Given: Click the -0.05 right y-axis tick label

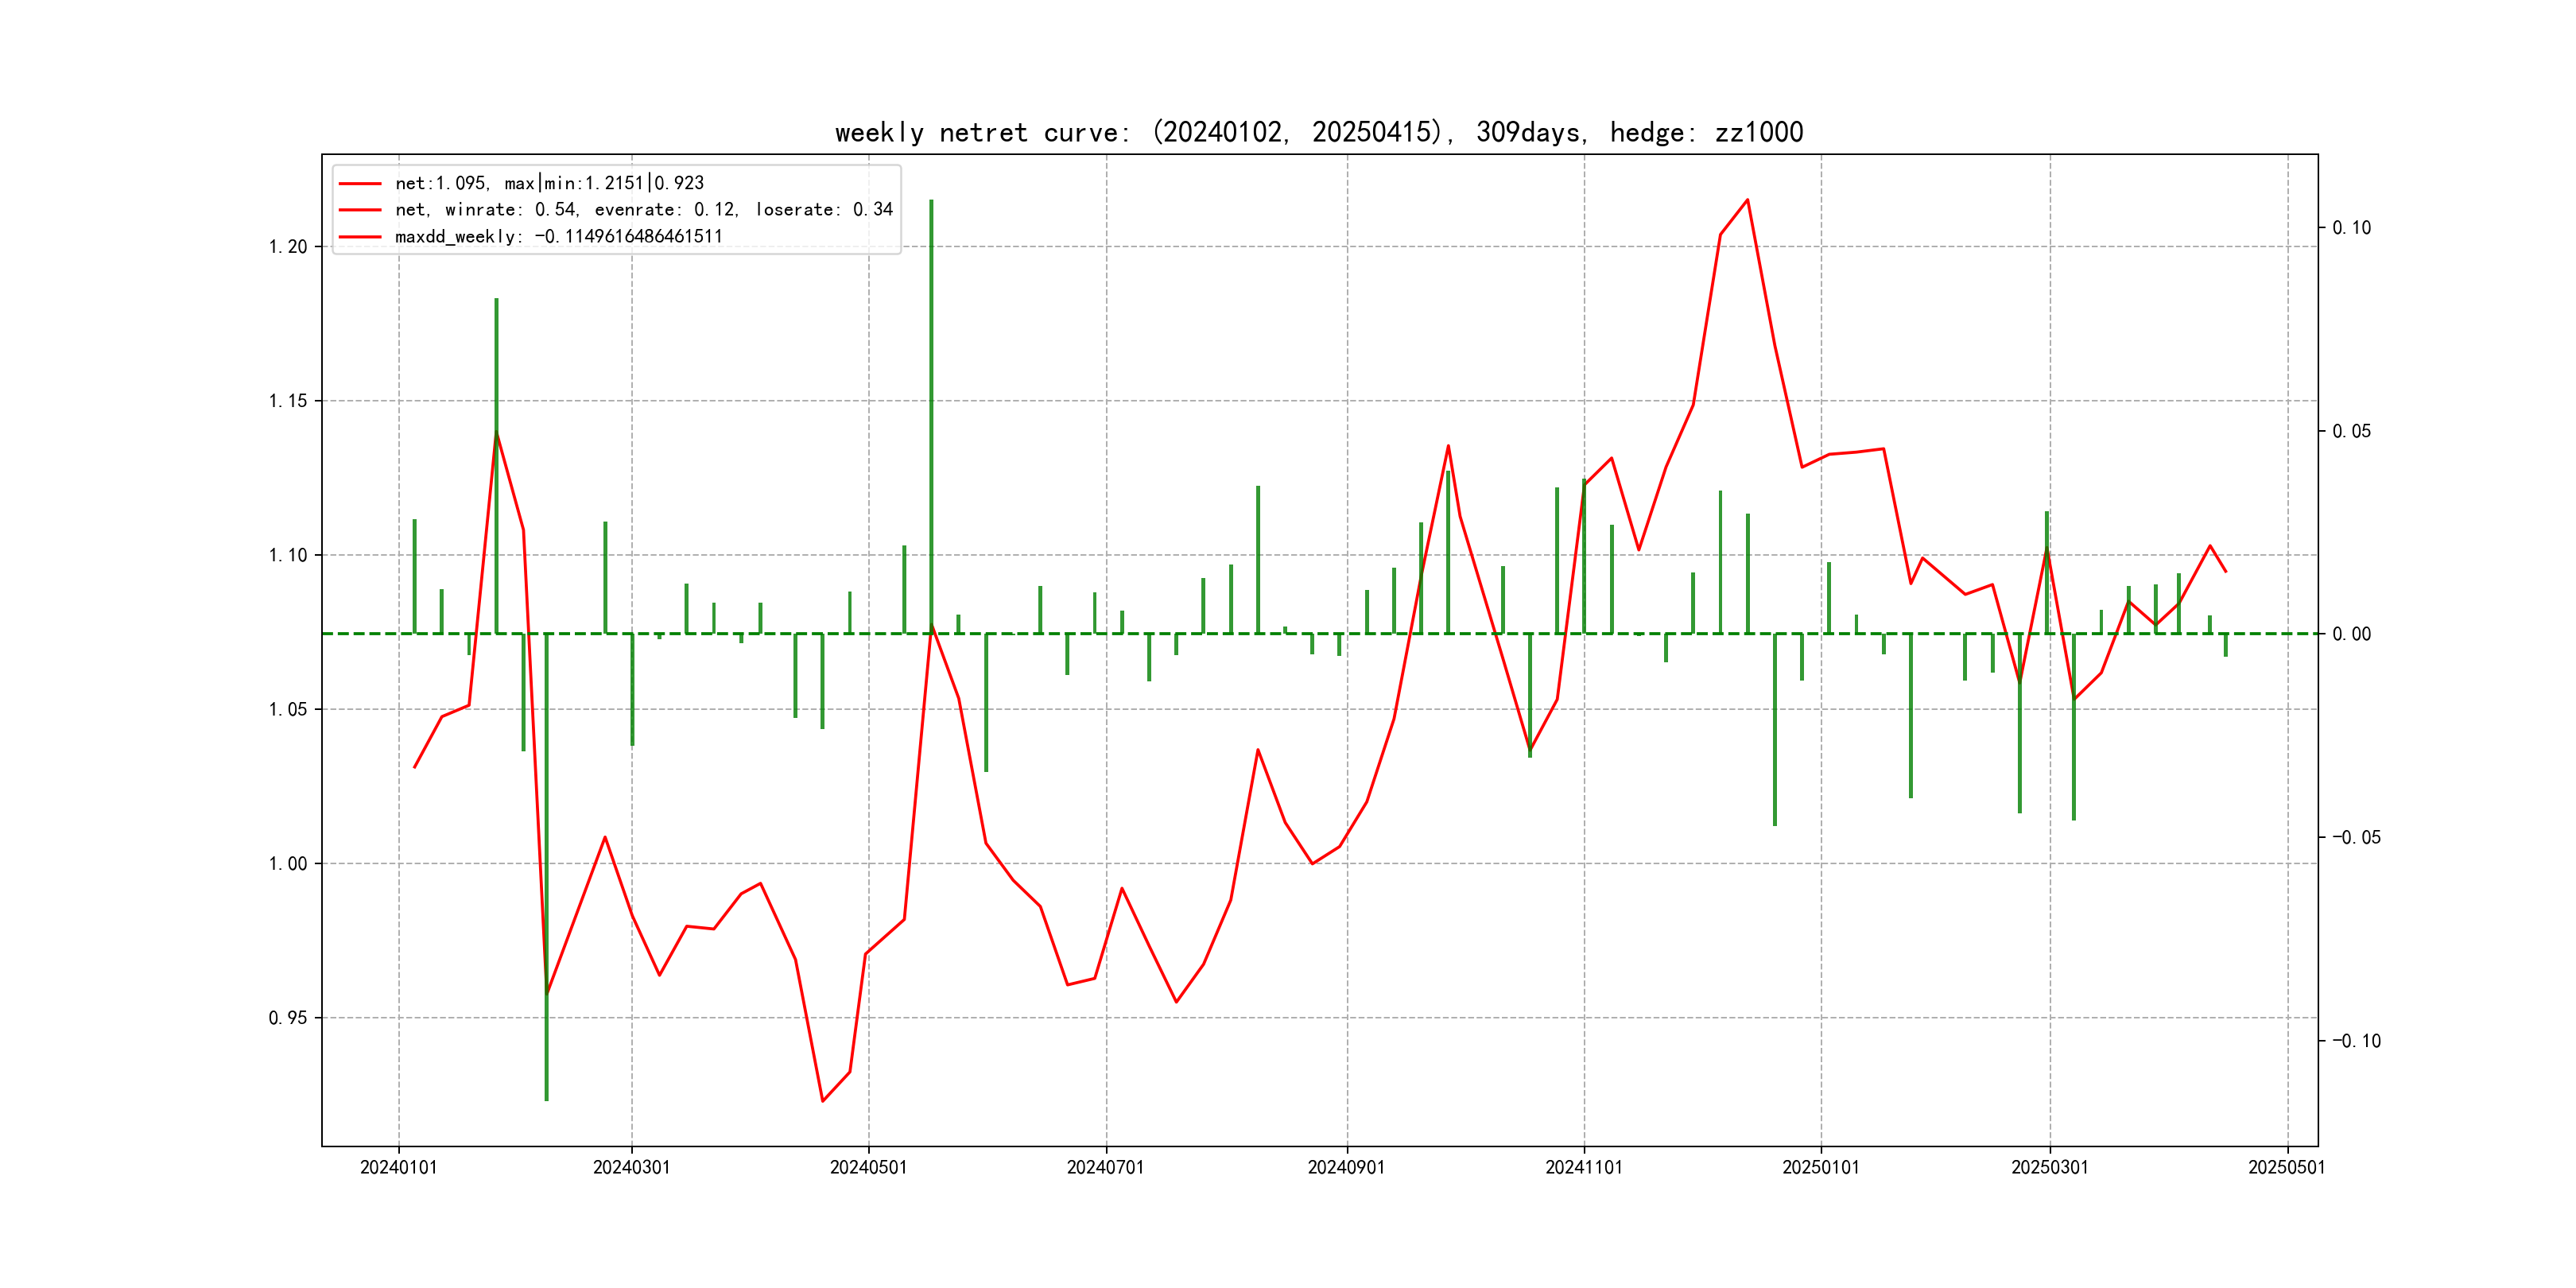Looking at the screenshot, I should point(2356,838).
